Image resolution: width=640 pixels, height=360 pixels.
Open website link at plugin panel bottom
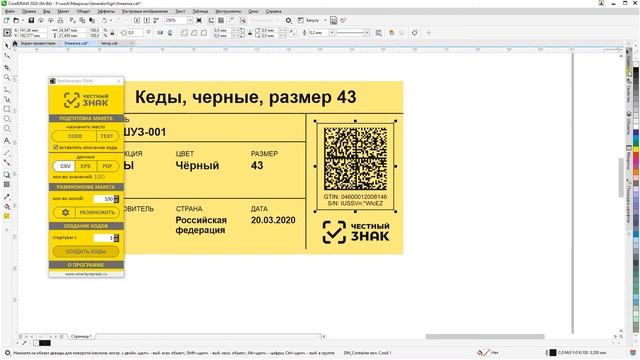(x=86, y=274)
